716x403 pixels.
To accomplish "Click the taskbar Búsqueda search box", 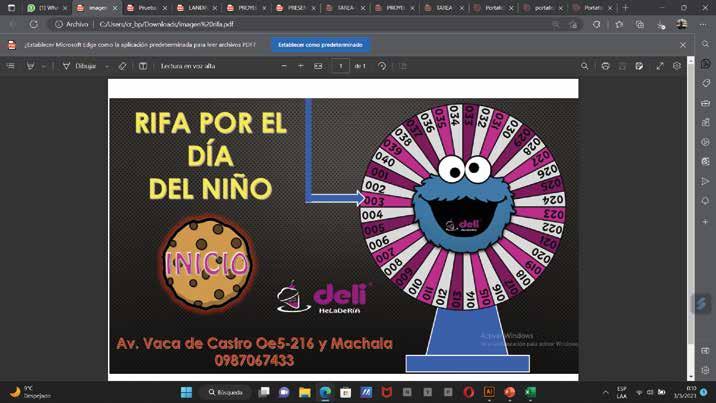I will click(x=226, y=392).
